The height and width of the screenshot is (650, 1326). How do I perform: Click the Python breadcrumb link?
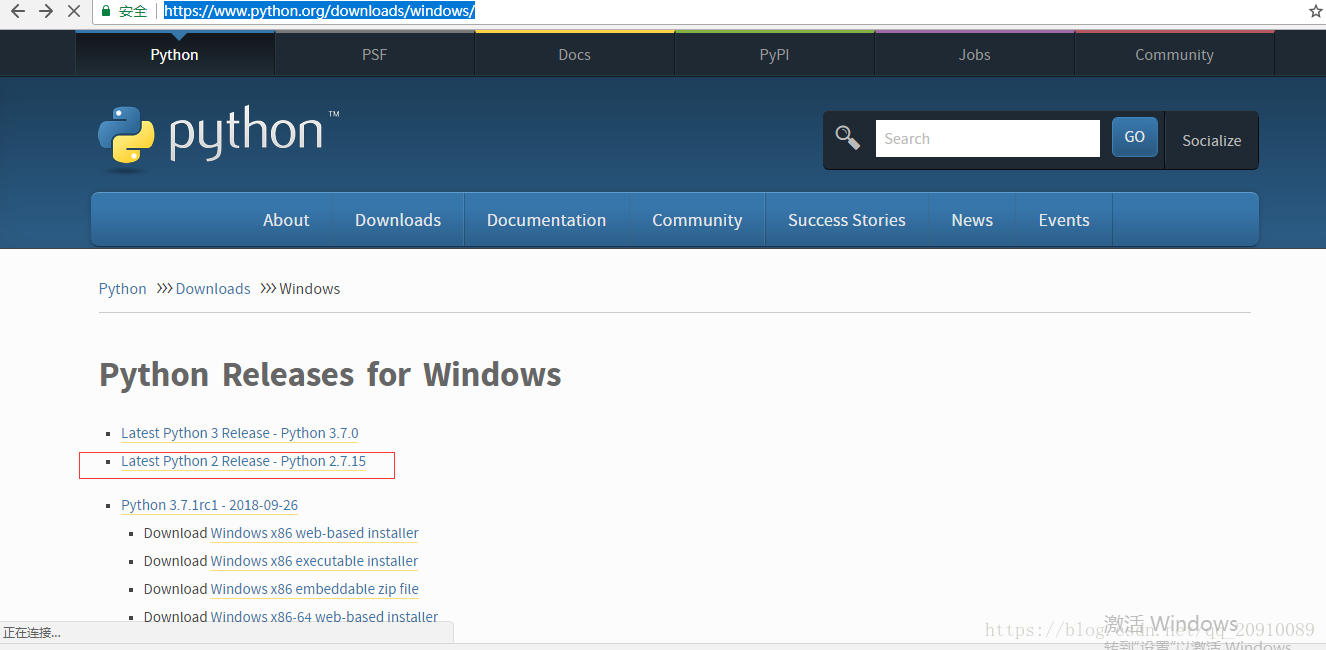pos(123,289)
